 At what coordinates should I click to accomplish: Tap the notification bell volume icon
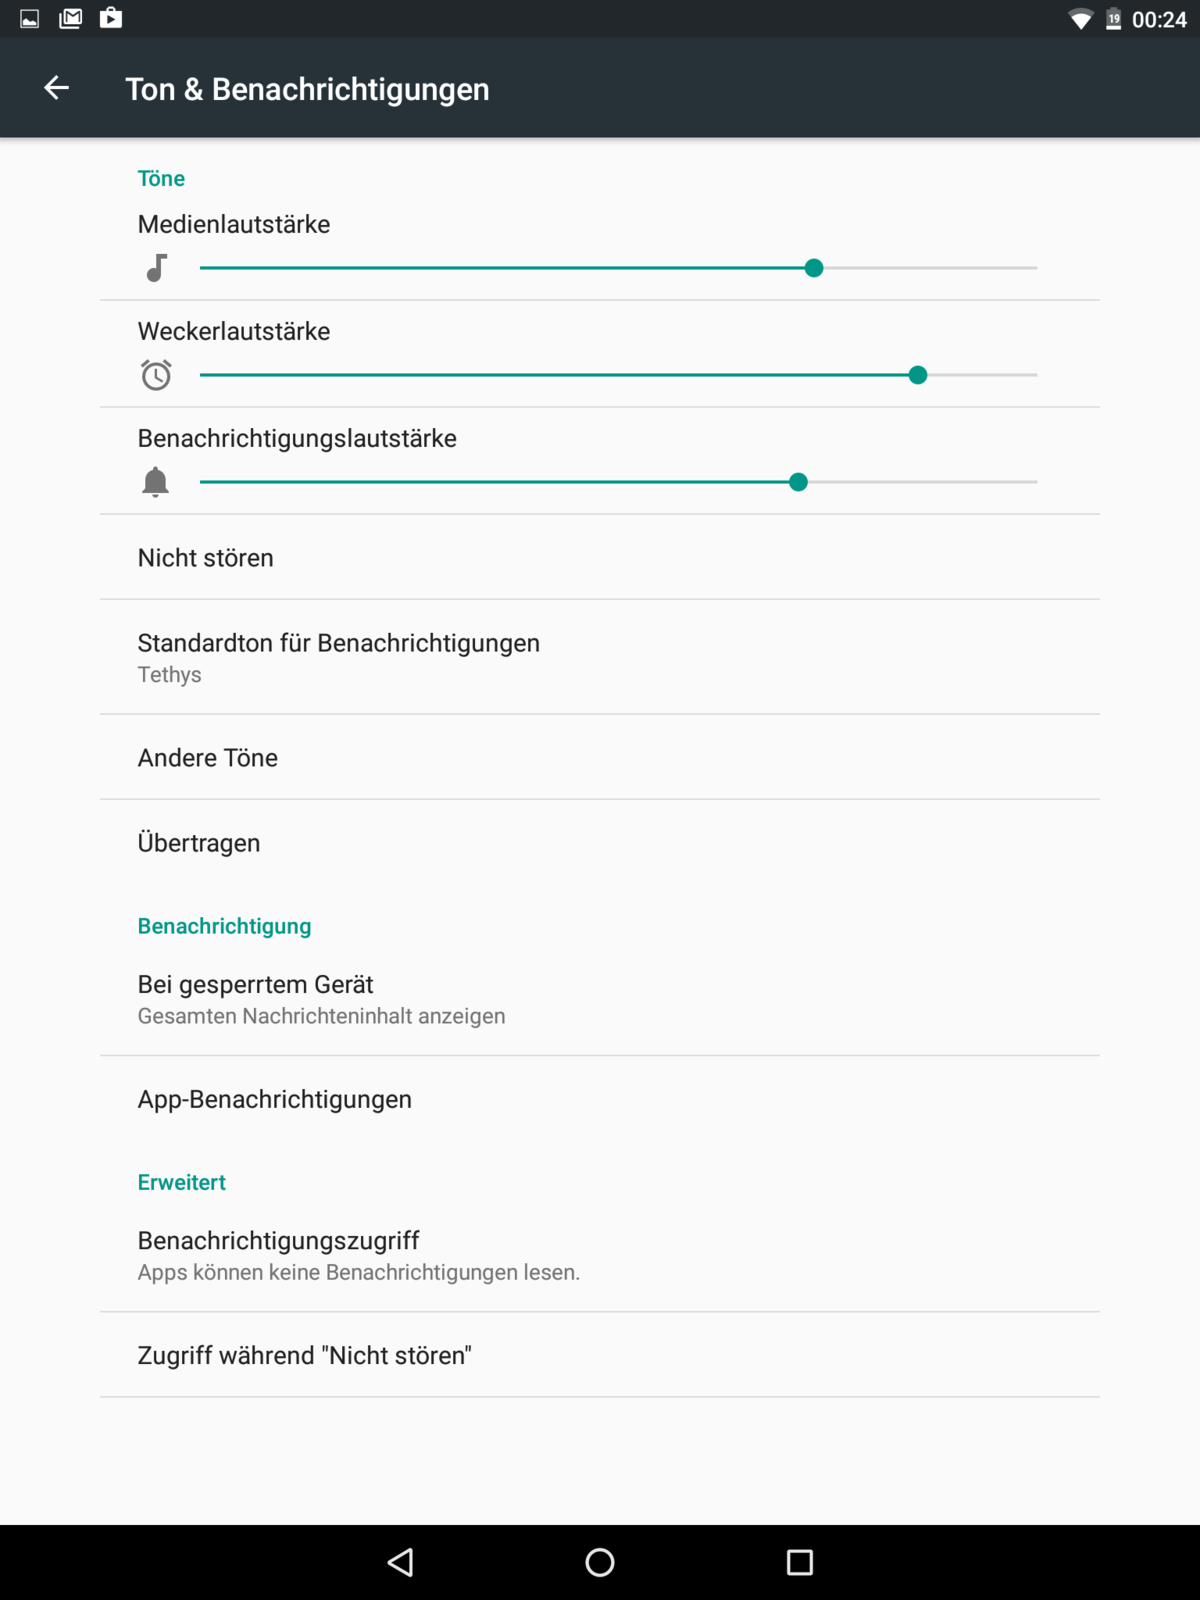pyautogui.click(x=156, y=482)
